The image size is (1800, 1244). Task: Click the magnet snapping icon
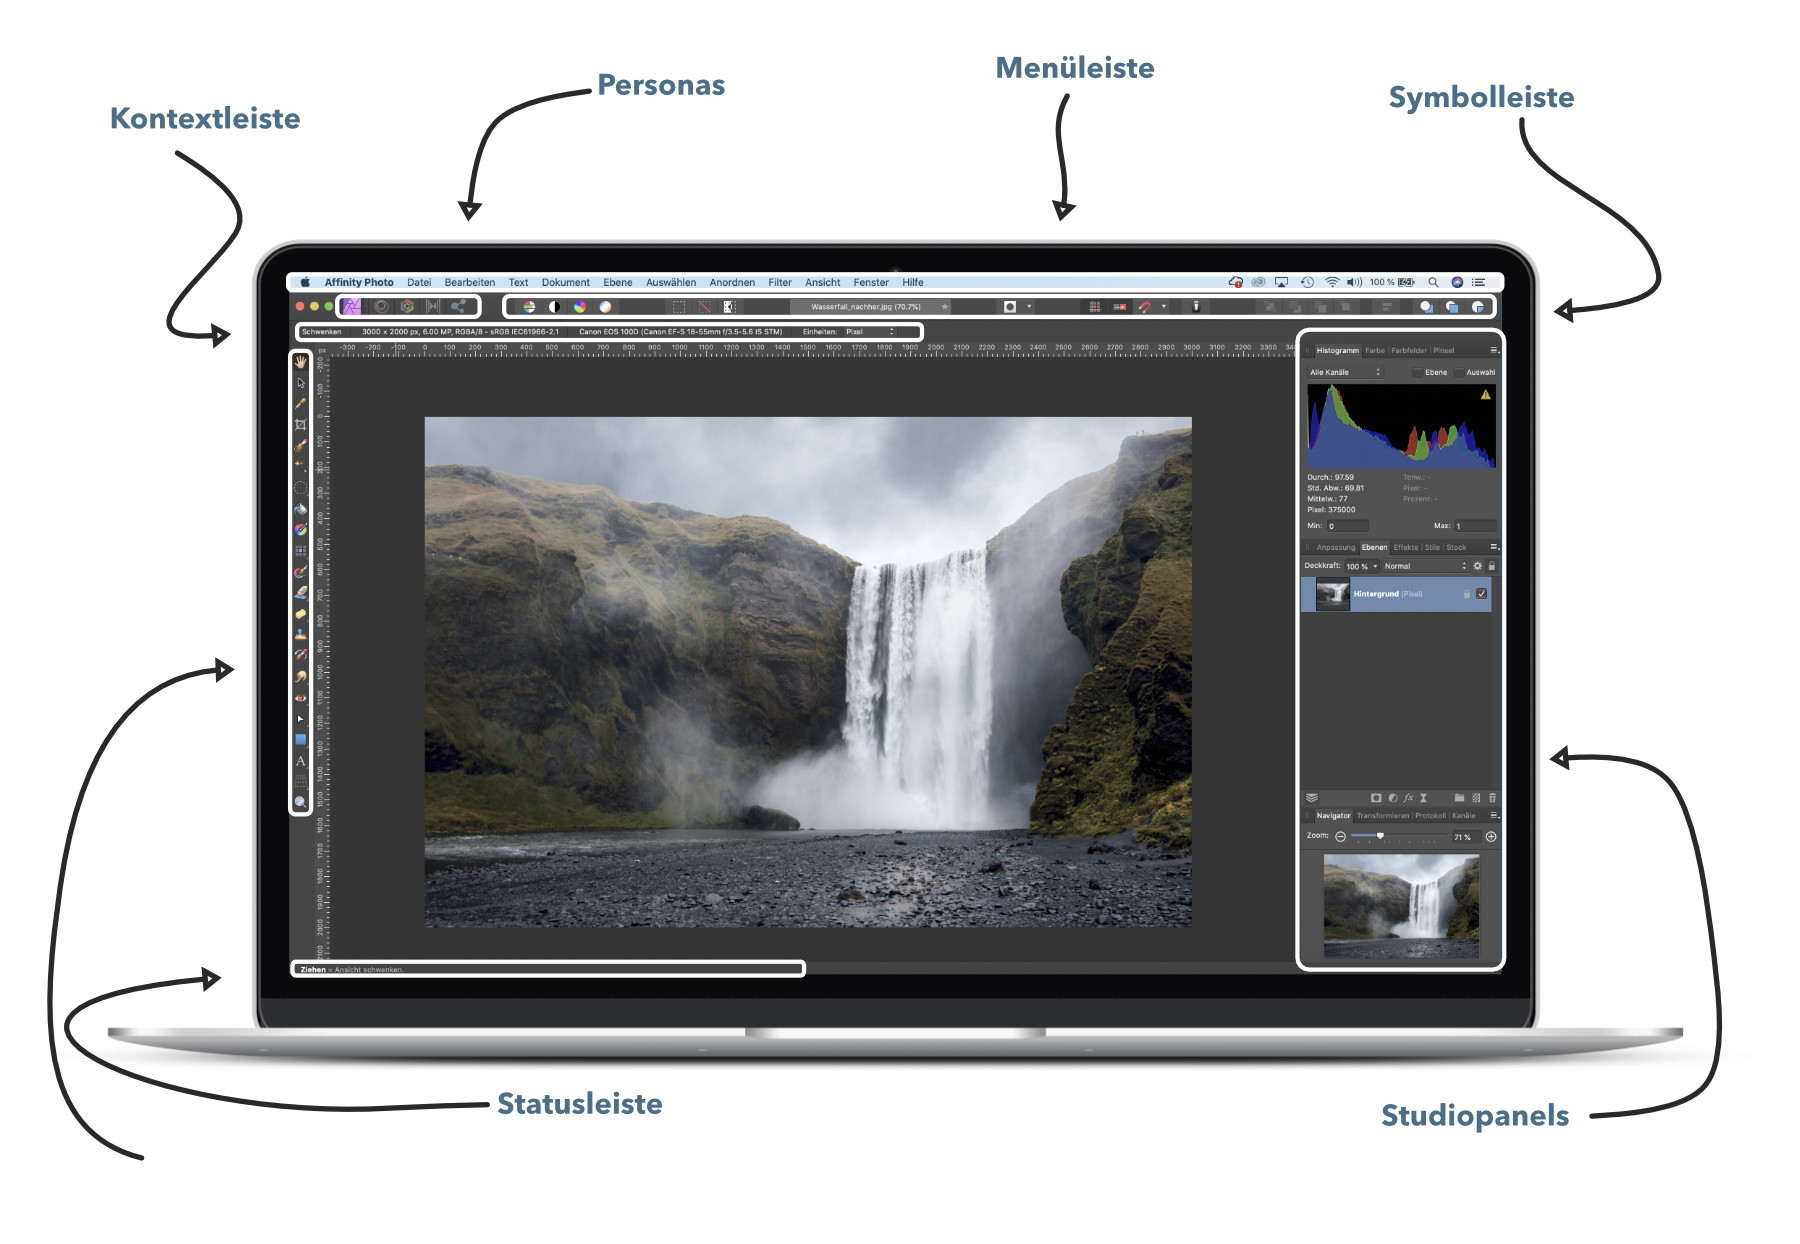point(1145,307)
